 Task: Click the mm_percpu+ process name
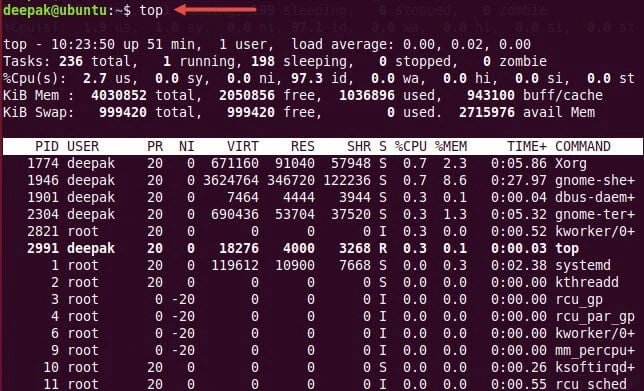click(x=595, y=350)
